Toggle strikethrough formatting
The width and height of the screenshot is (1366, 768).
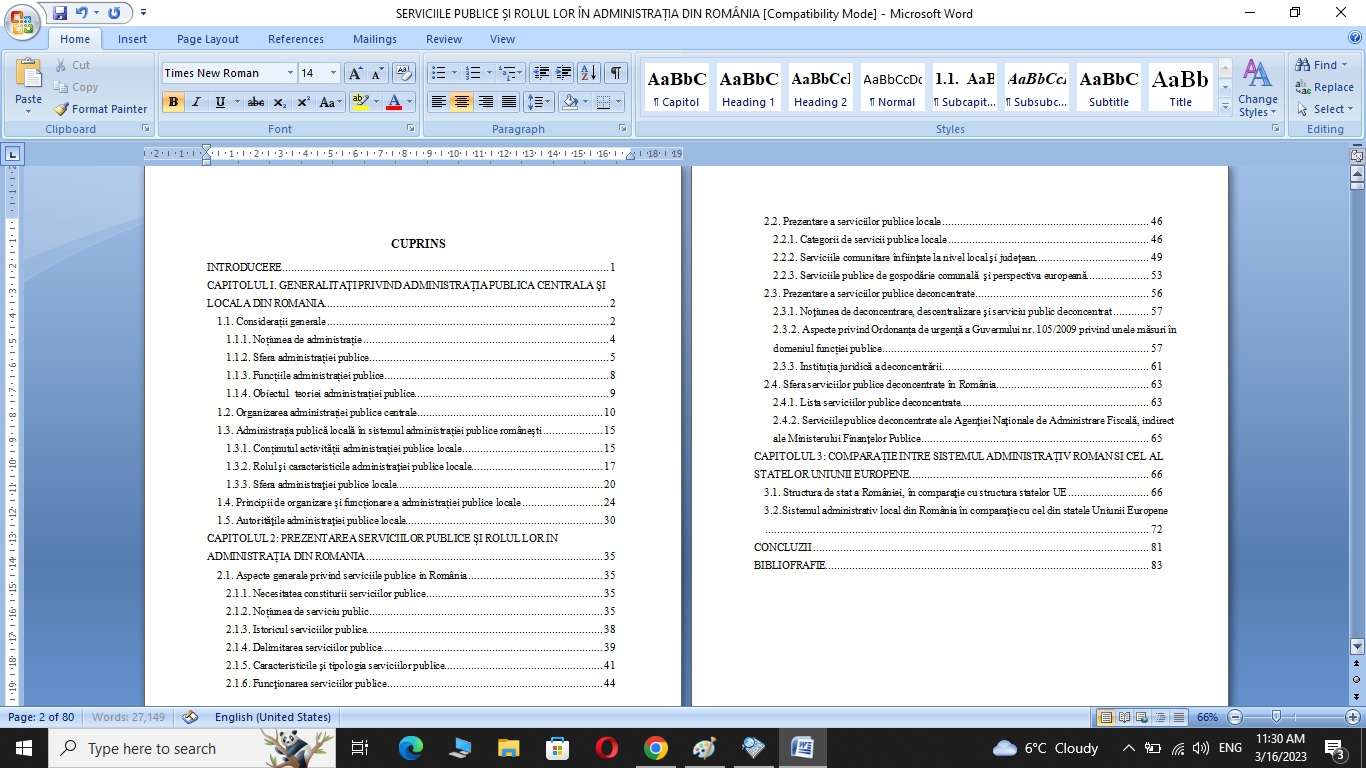click(x=256, y=102)
